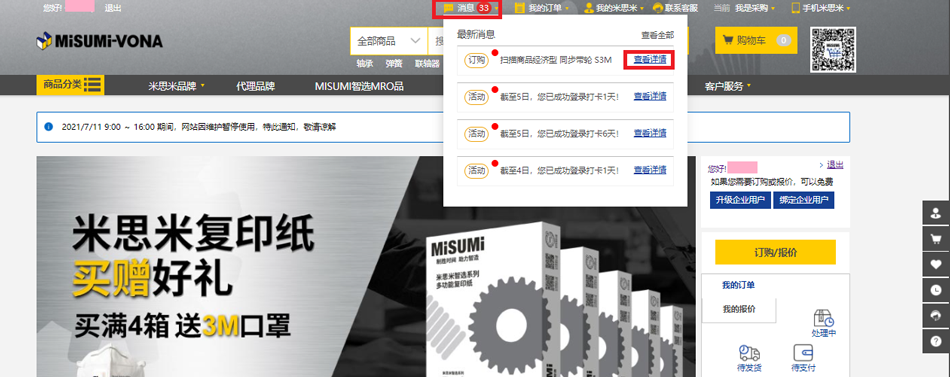
Task: Click the 消息 speech-bubble icon in the top bar
Action: pos(448,8)
